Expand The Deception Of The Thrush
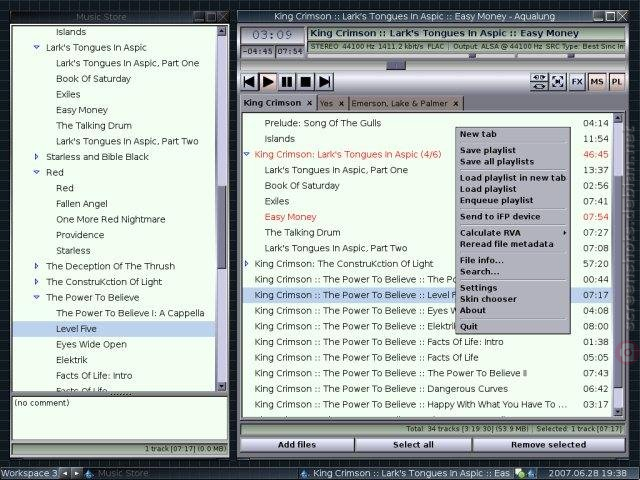The width and height of the screenshot is (640, 480). 37,266
